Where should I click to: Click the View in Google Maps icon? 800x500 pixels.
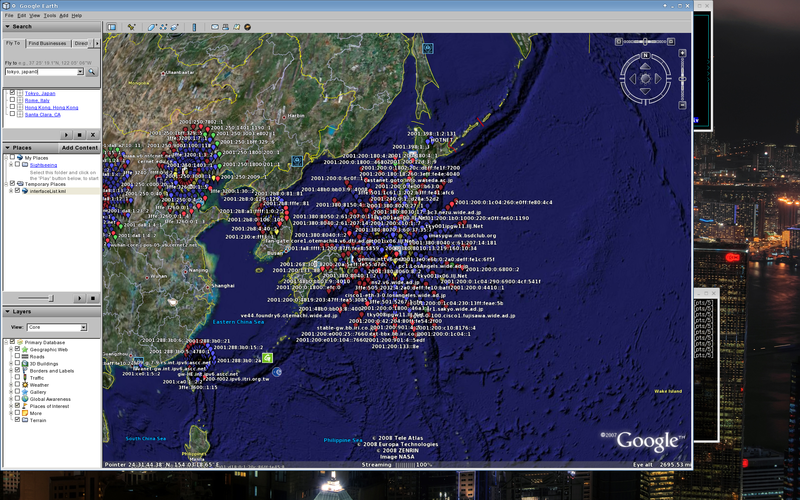[x=237, y=27]
